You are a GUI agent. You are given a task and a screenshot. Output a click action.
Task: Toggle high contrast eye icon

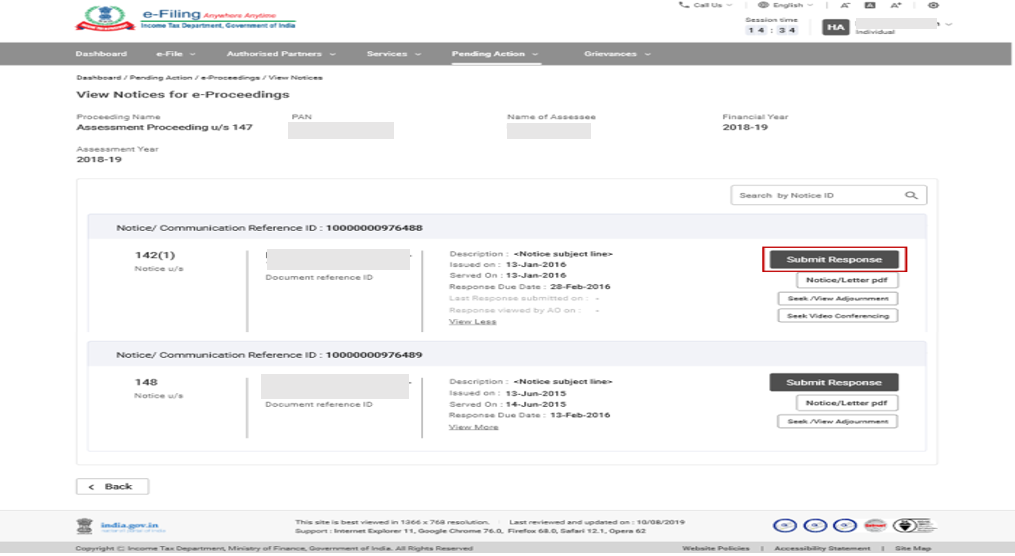933,6
